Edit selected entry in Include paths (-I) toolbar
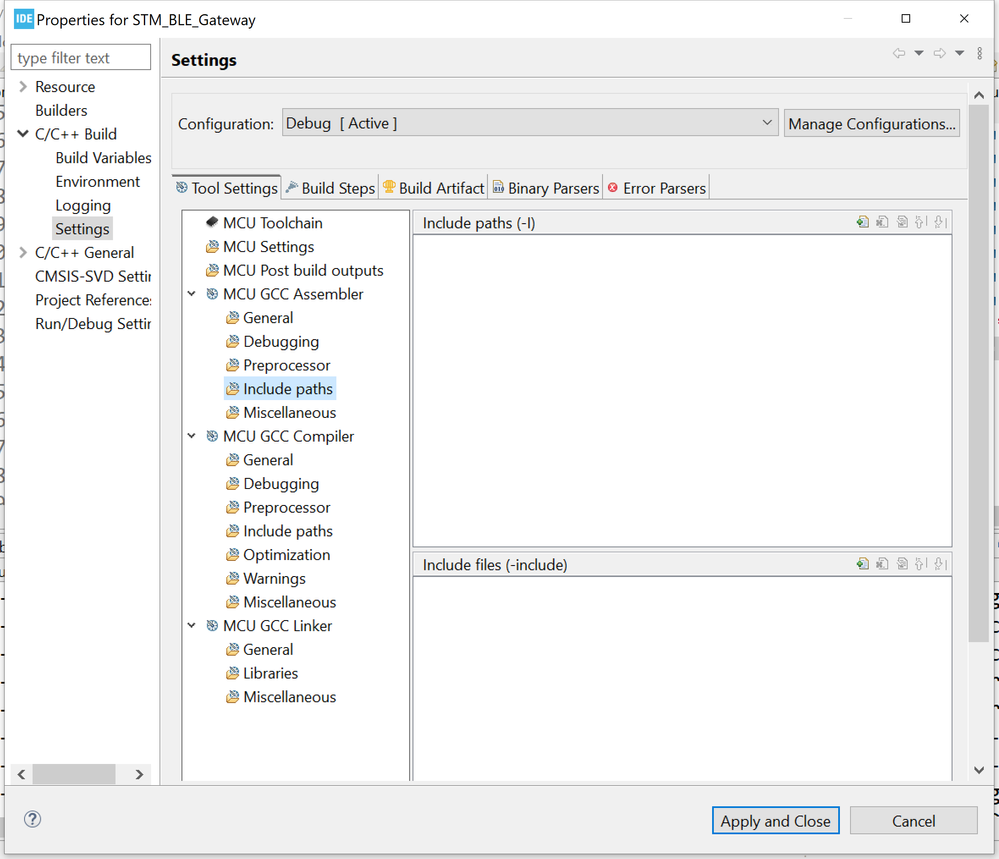Screen dimensions: 999x859 pyautogui.click(x=902, y=222)
